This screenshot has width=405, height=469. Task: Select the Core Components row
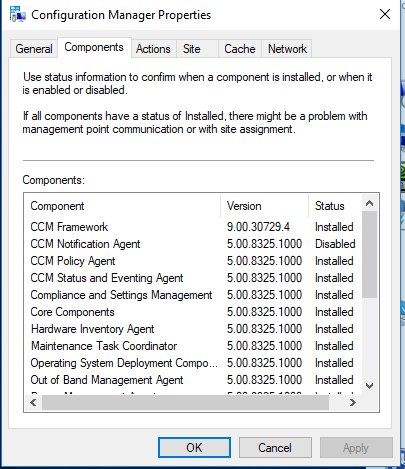[x=193, y=312]
